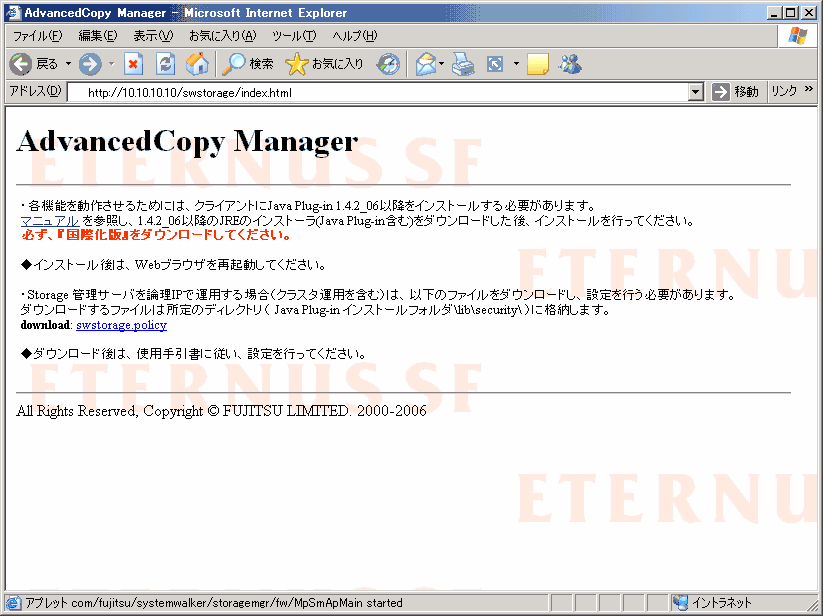Refresh the page with the refresh icon
Viewport: 823px width, 616px height.
(165, 64)
